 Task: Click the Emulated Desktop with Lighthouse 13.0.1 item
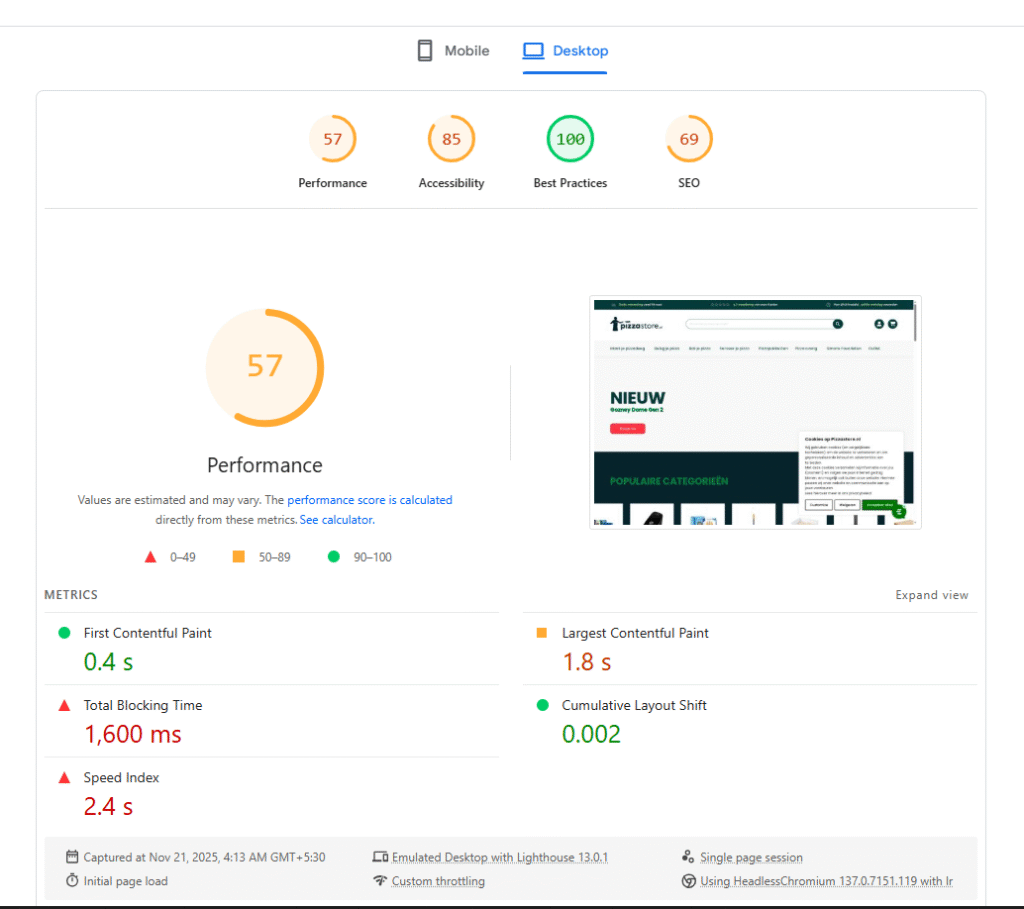pyautogui.click(x=499, y=857)
